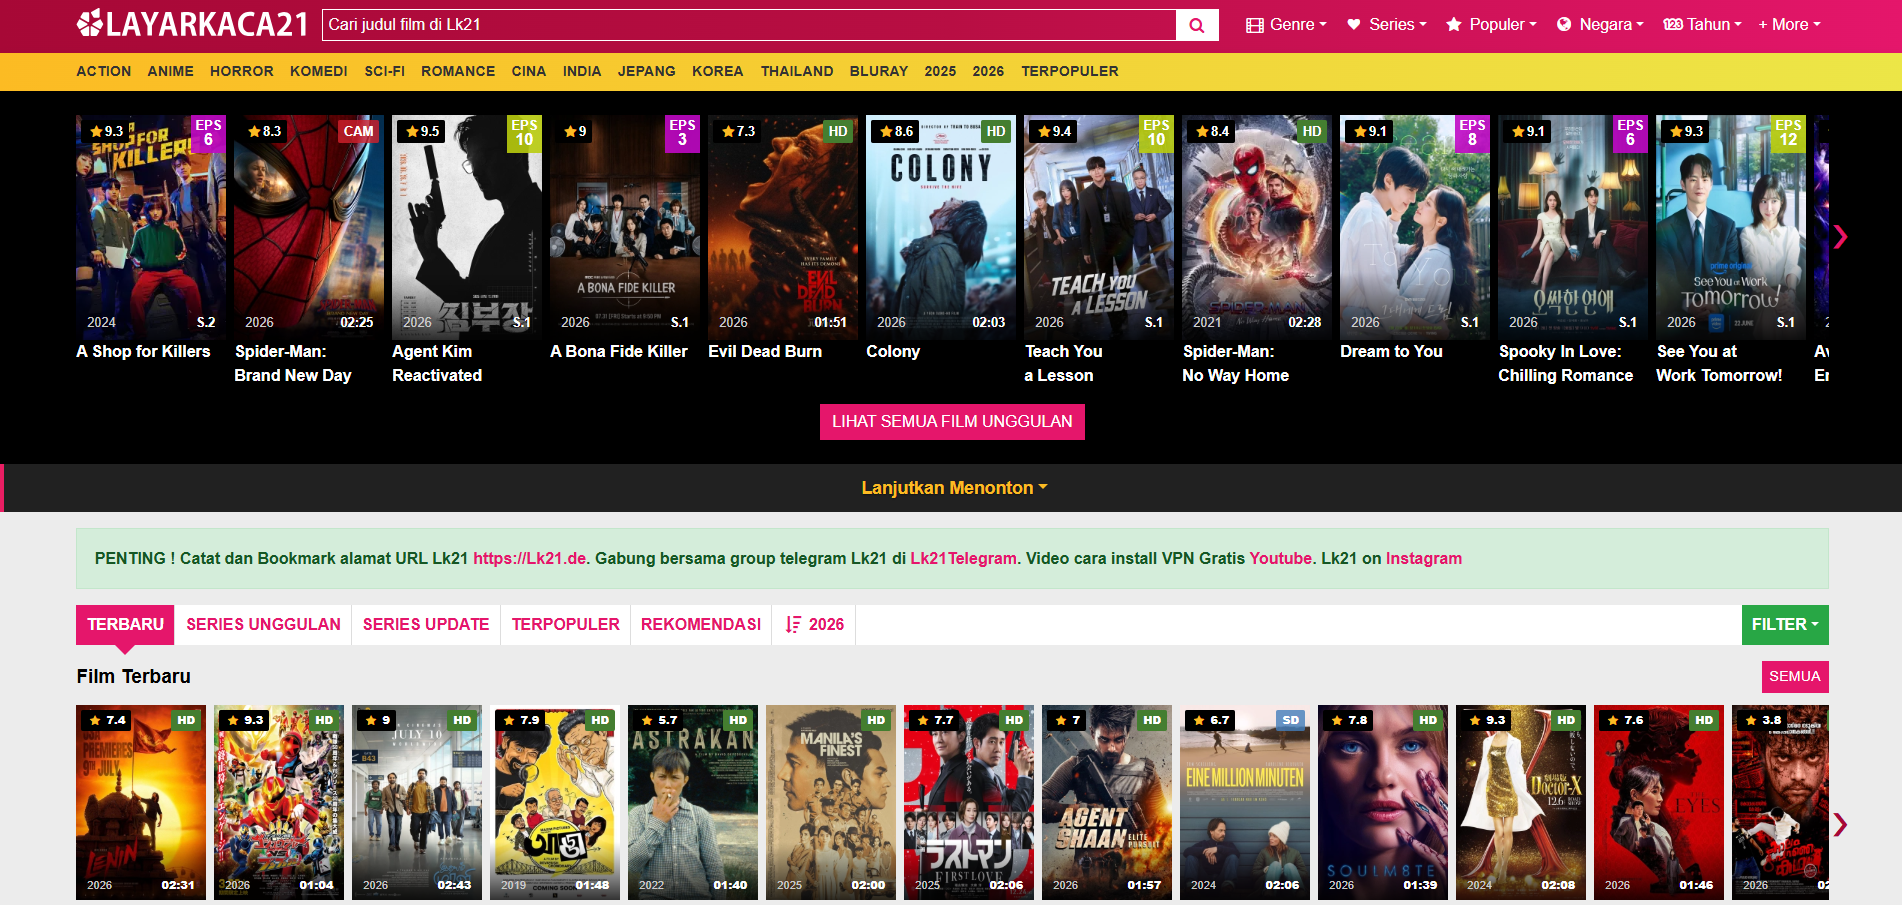Switch to the SERIES UPDATE tab

pos(426,625)
